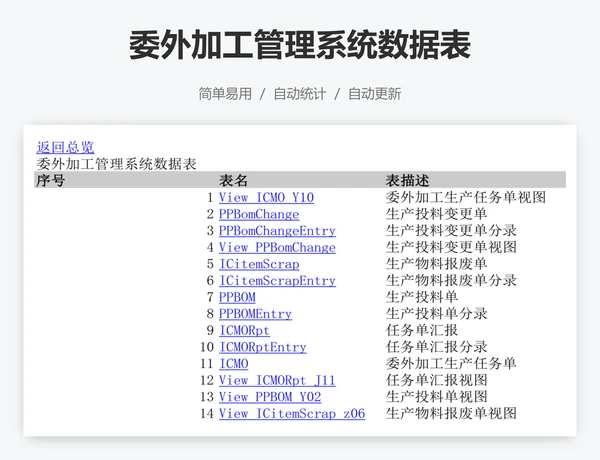
Task: Open the View_ICMORpt_J11 link
Action: coord(277,380)
